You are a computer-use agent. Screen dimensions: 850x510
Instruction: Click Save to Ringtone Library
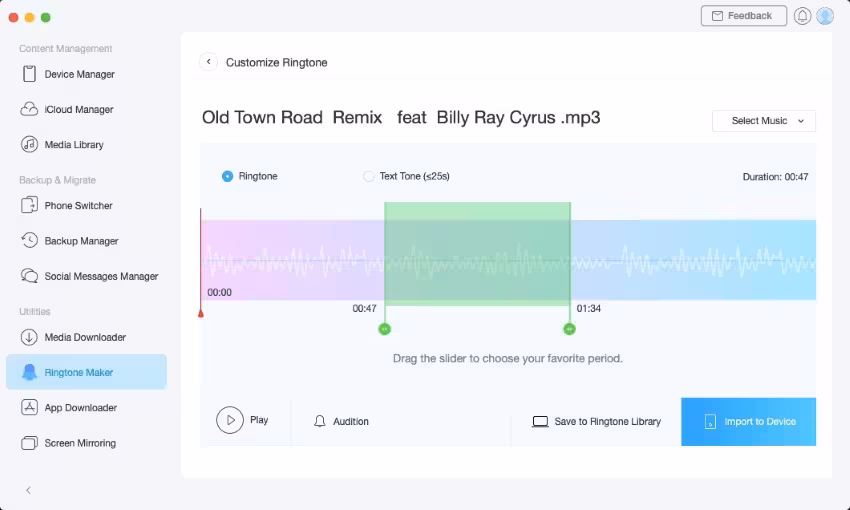click(x=596, y=421)
